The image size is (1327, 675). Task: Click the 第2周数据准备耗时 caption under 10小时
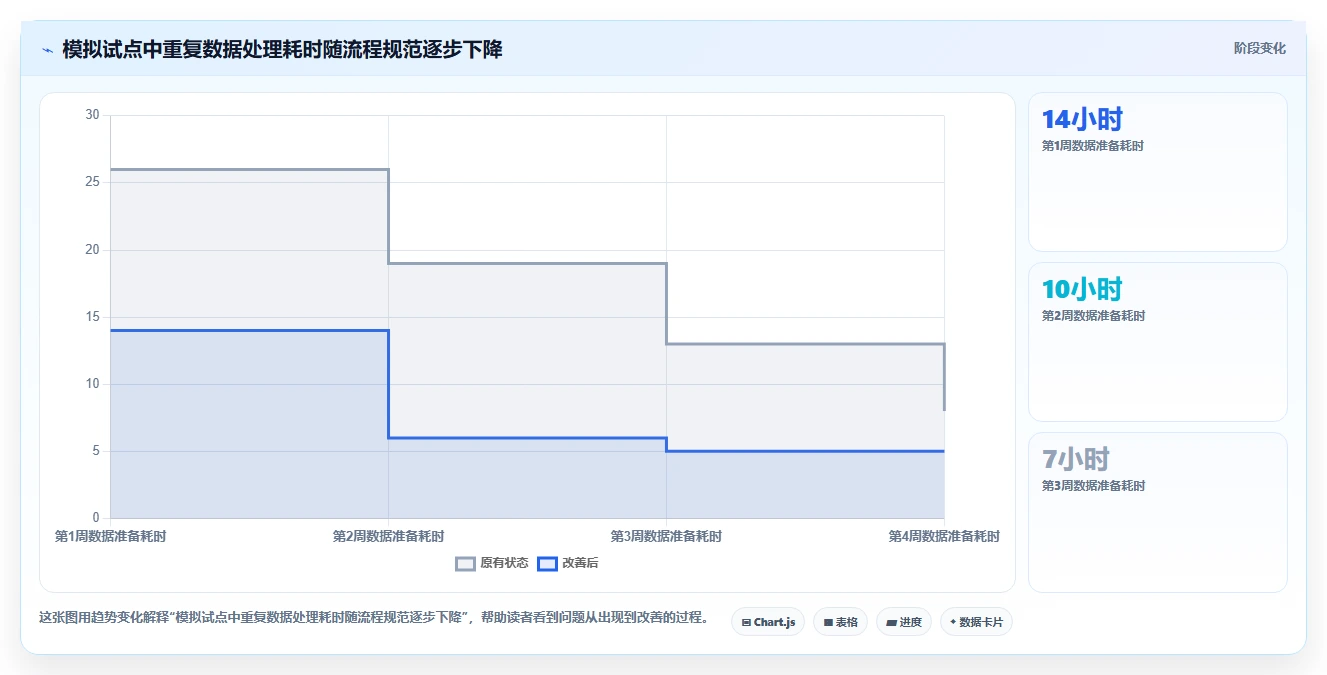pos(1093,316)
